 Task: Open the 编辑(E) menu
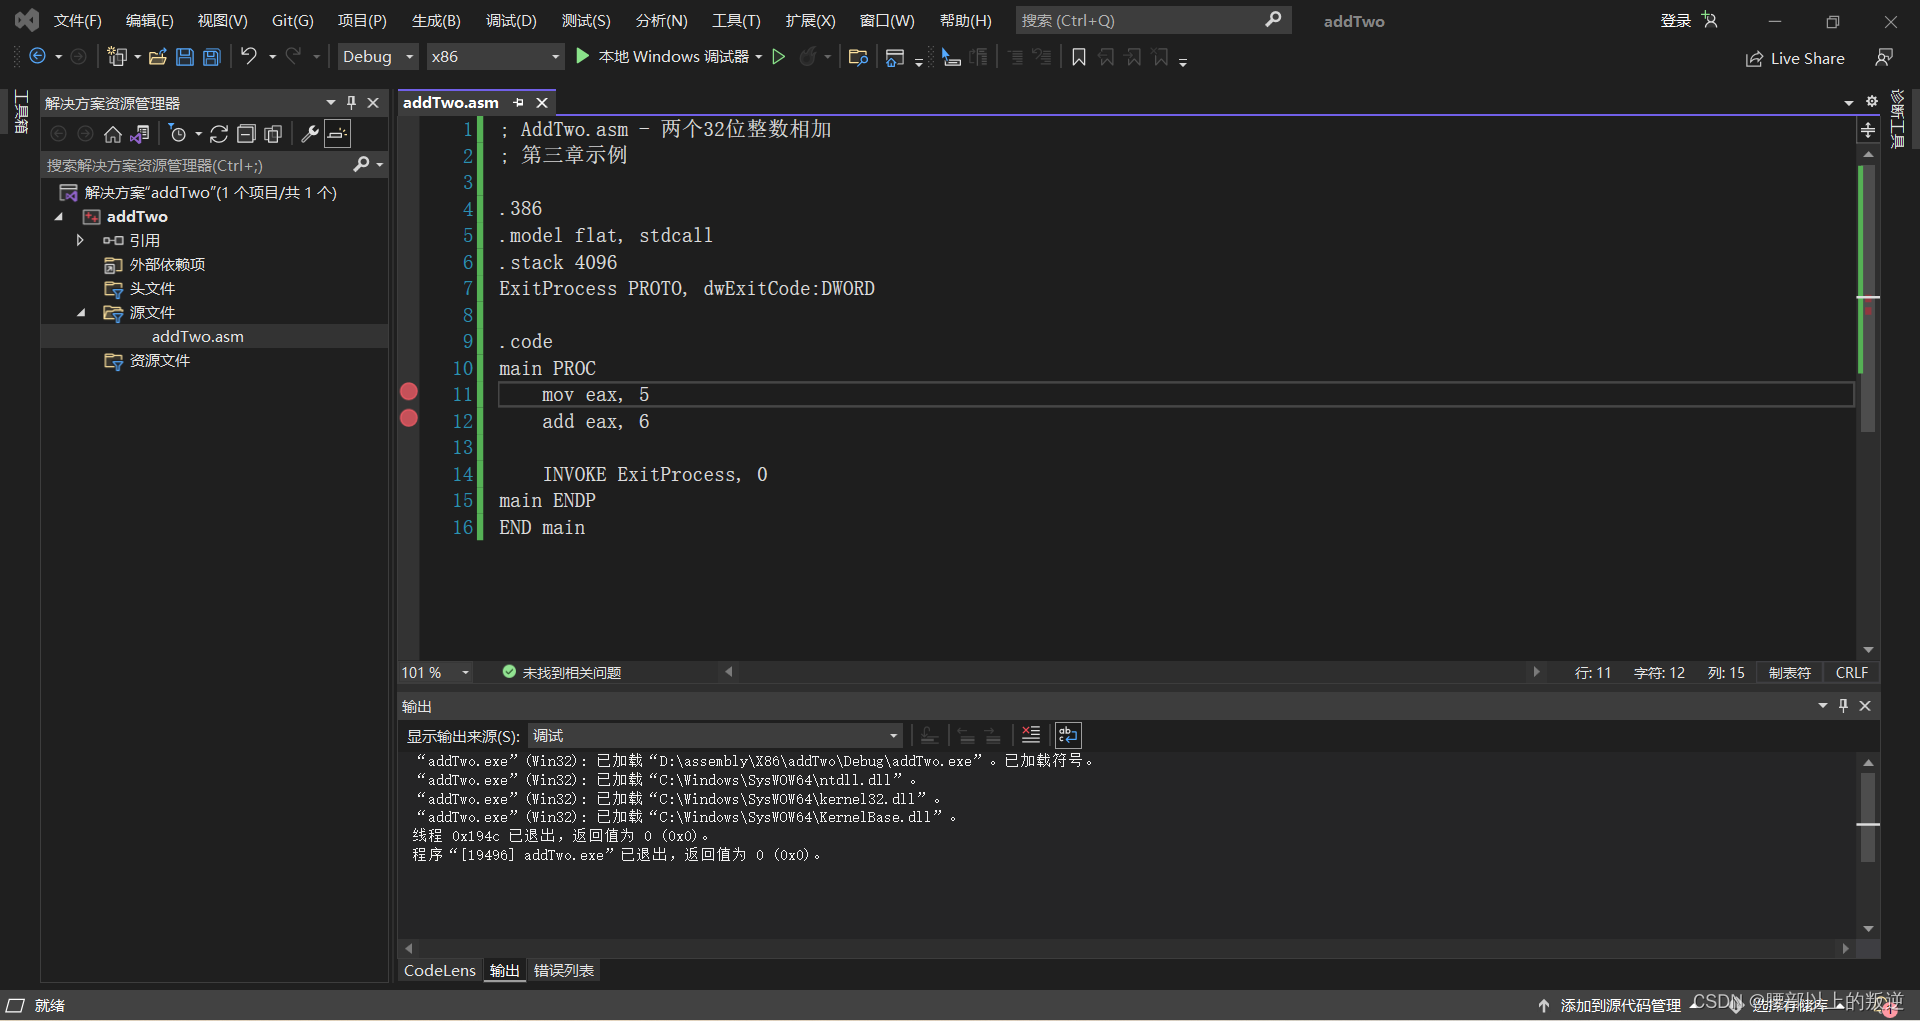click(x=149, y=21)
